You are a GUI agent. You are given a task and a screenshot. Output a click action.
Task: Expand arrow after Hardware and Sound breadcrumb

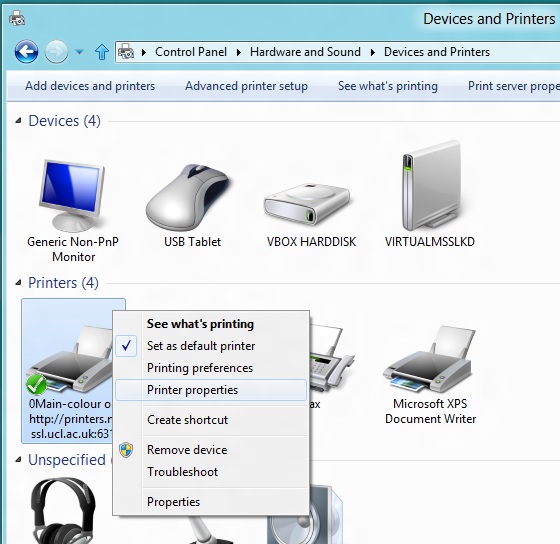[x=372, y=53]
